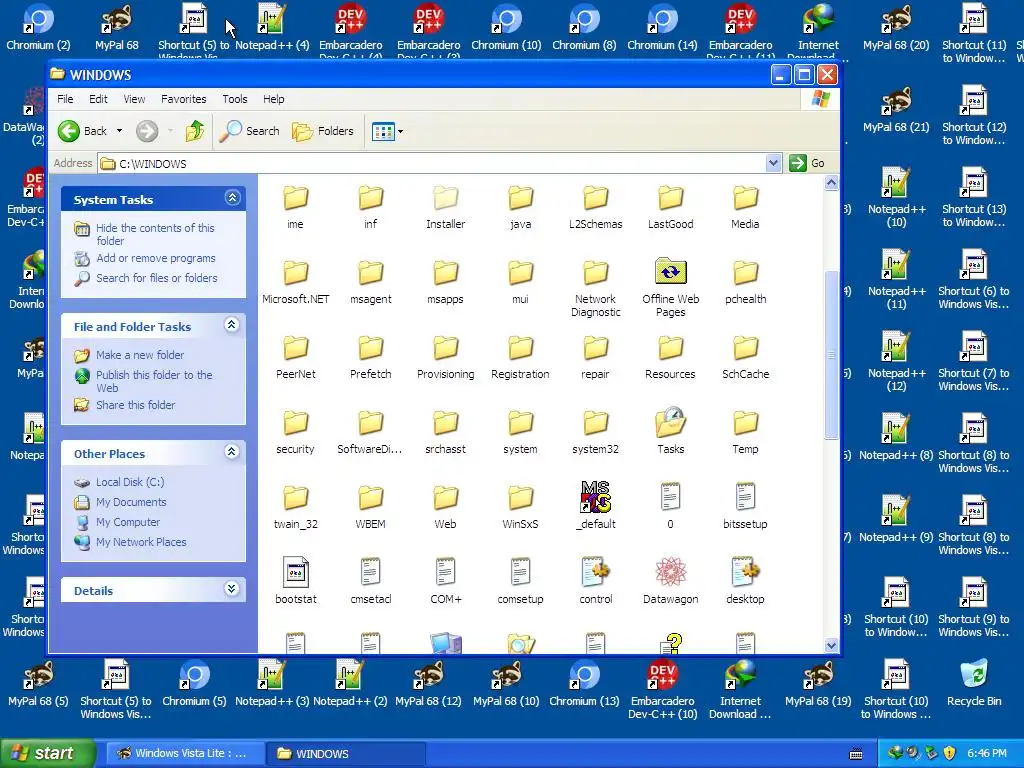The image size is (1024, 768).
Task: Select the WinSxS folder
Action: 520,508
